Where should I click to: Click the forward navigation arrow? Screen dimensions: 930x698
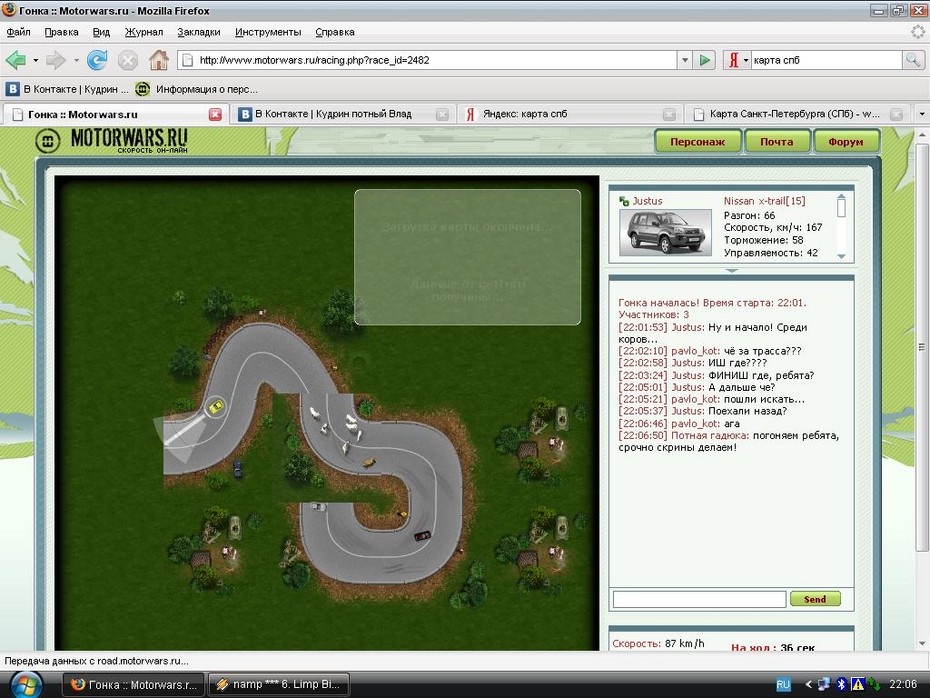[55, 60]
